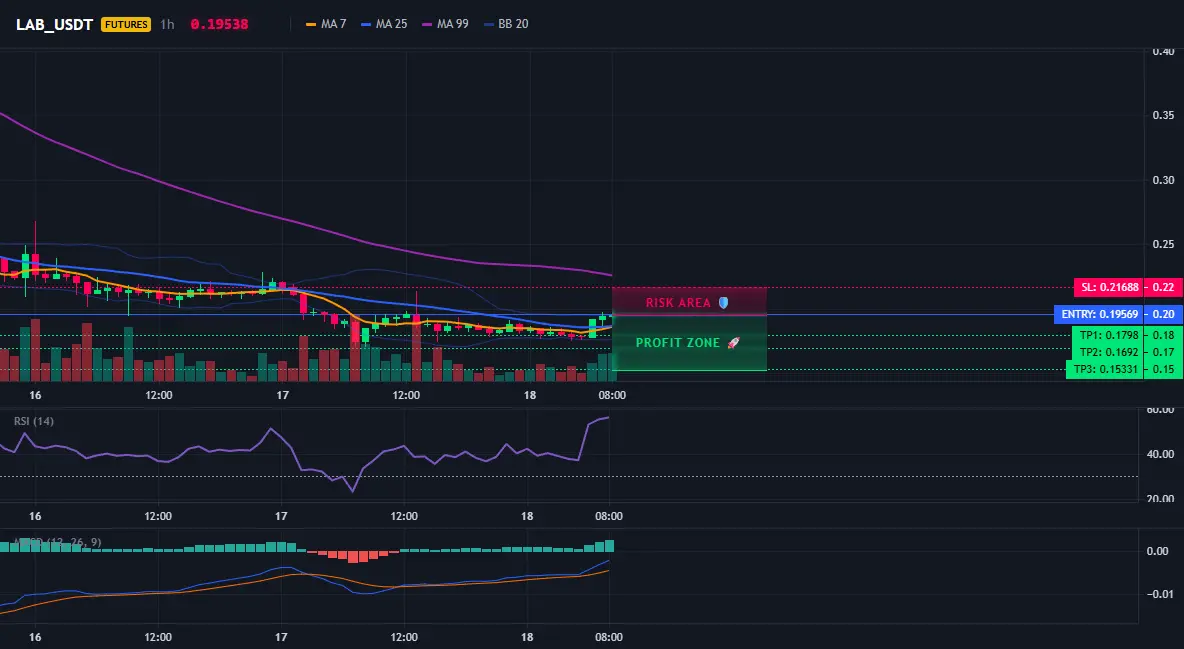Screen dimensions: 1184x649
Task: Click the TP3: 0.15331 label
Action: click(x=1104, y=369)
